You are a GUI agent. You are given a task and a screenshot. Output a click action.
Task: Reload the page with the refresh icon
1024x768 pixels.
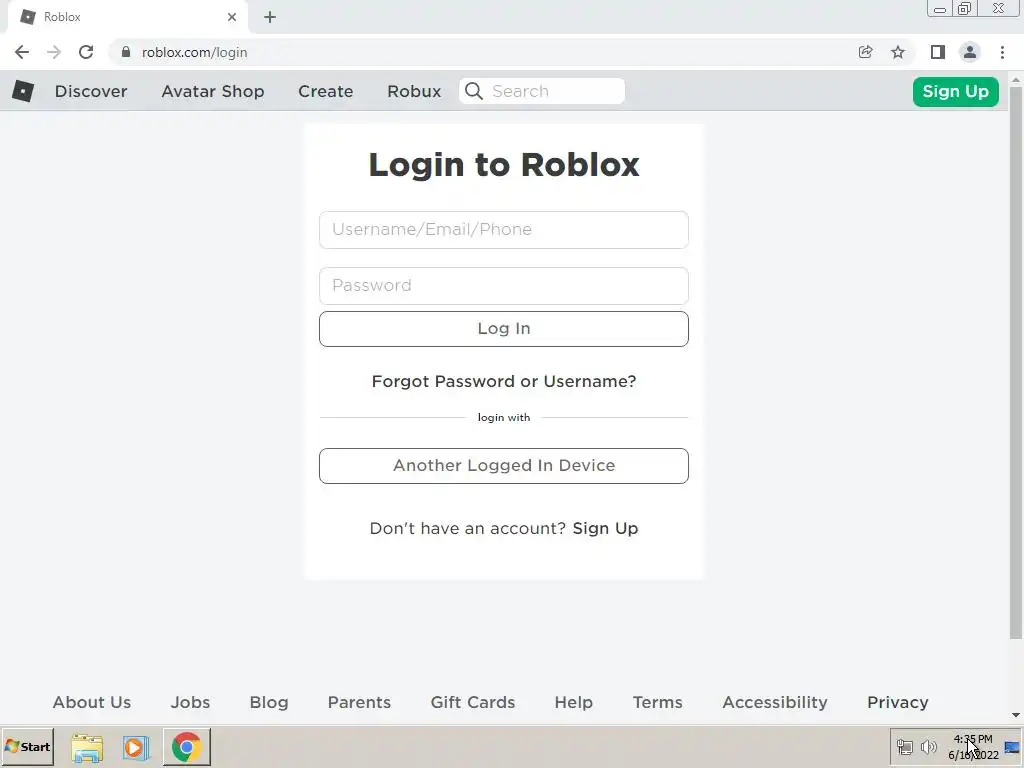[x=86, y=52]
